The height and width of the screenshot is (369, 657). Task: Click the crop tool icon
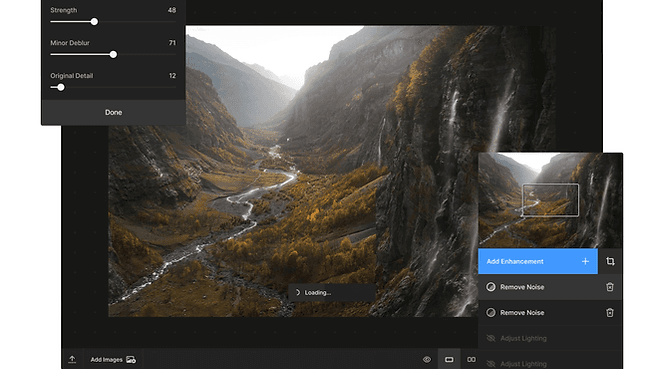610,261
